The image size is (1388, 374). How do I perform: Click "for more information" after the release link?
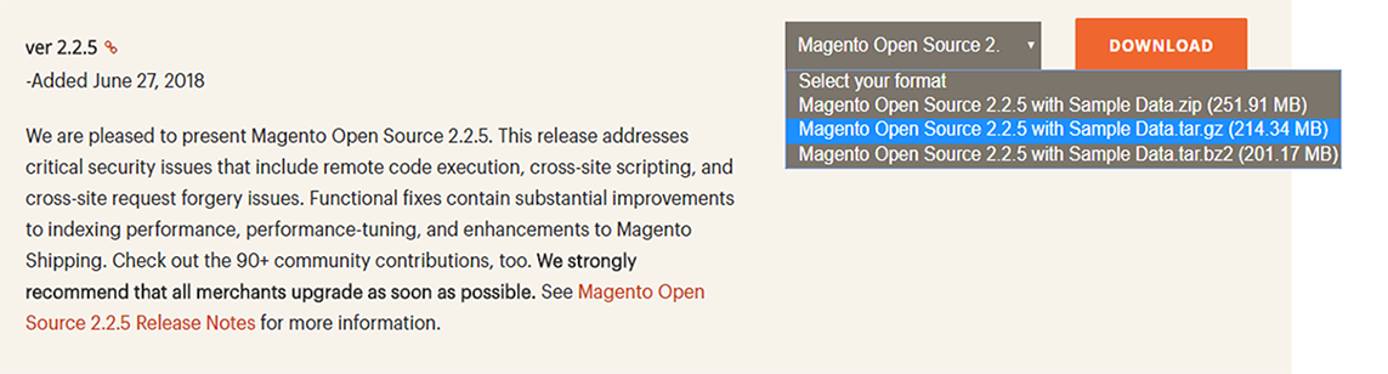[x=350, y=323]
